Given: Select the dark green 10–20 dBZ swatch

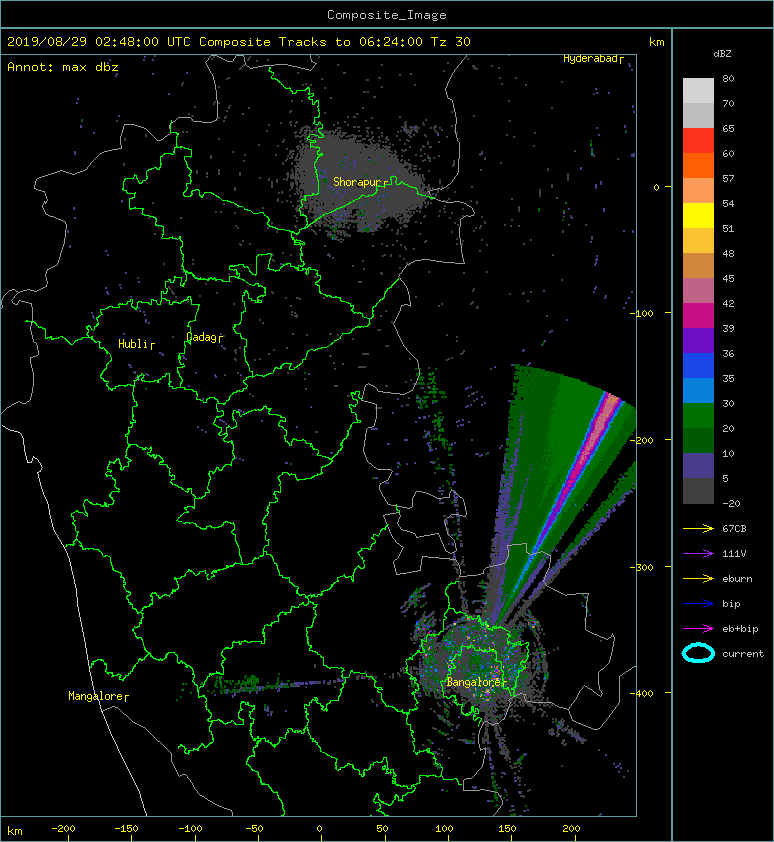Looking at the screenshot, I should coord(698,440).
